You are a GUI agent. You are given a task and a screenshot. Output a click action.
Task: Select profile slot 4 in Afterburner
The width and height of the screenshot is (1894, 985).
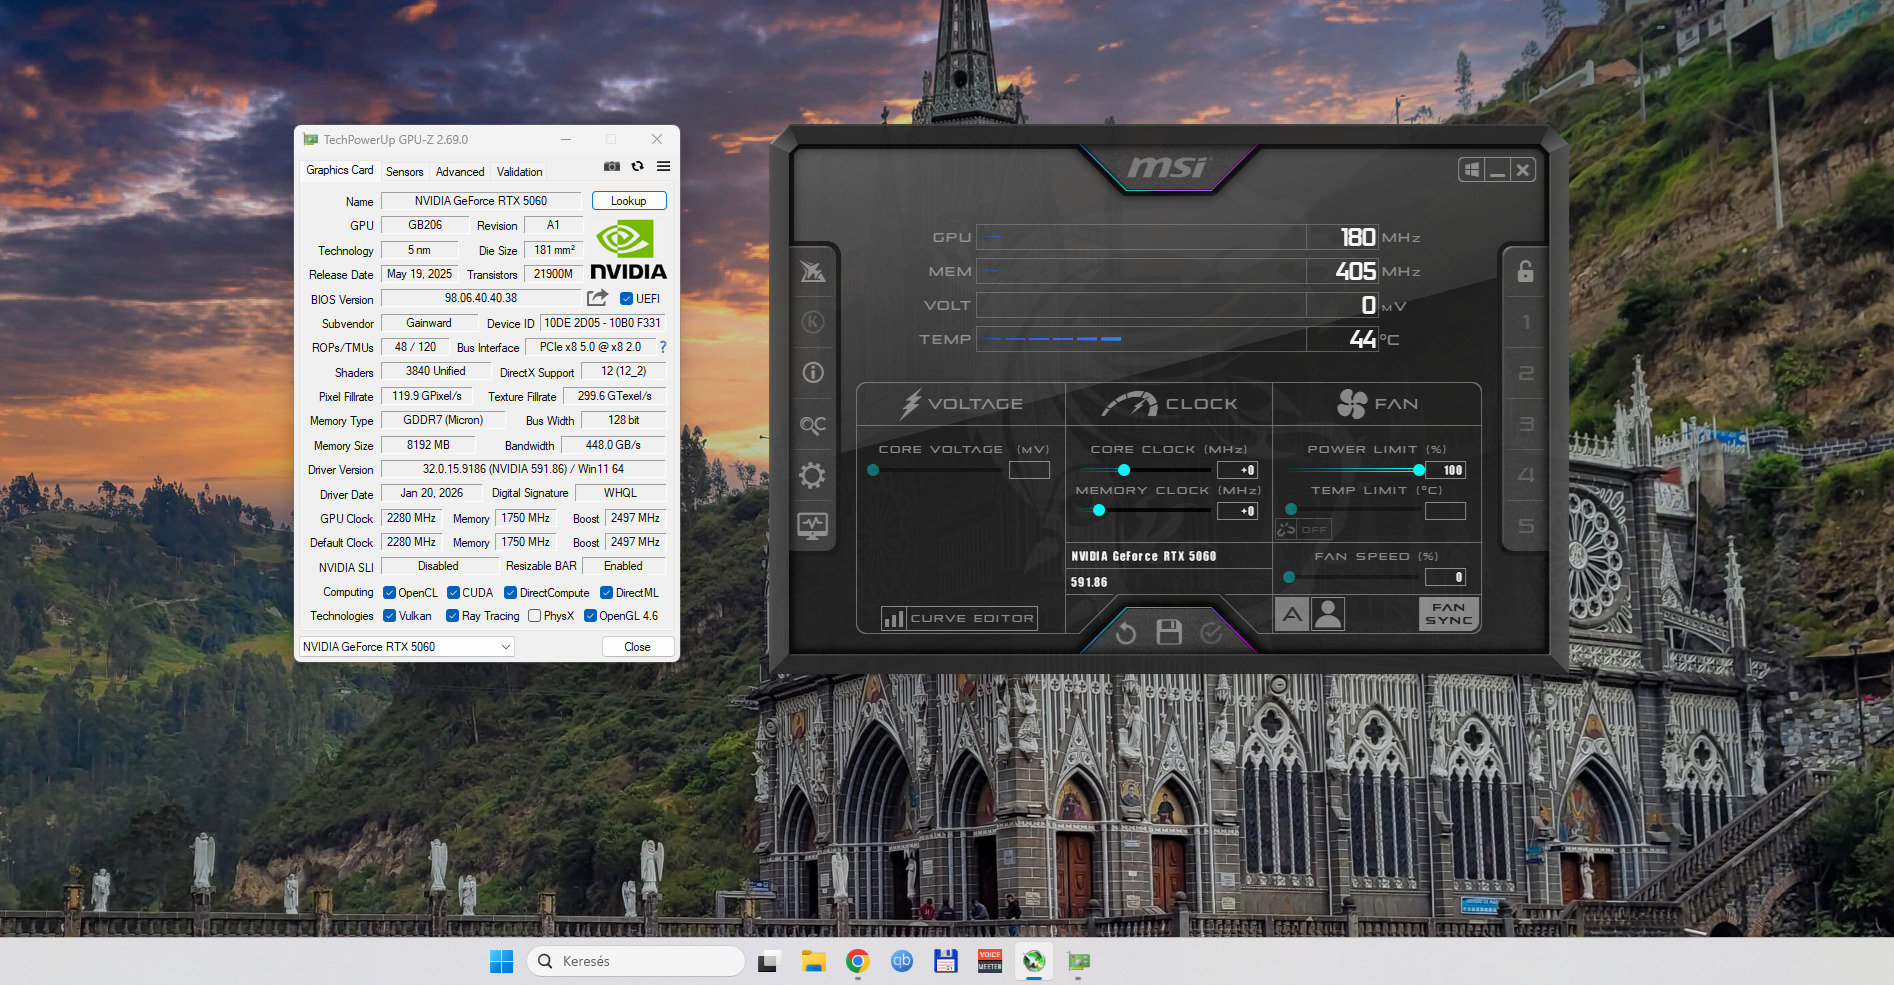(1526, 475)
